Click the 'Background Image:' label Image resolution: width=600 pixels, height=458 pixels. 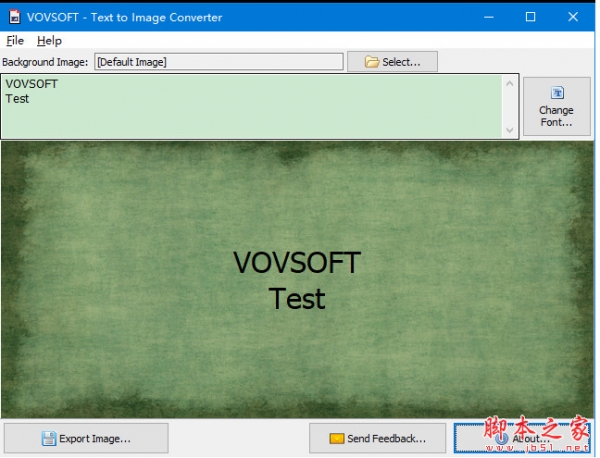coord(45,62)
